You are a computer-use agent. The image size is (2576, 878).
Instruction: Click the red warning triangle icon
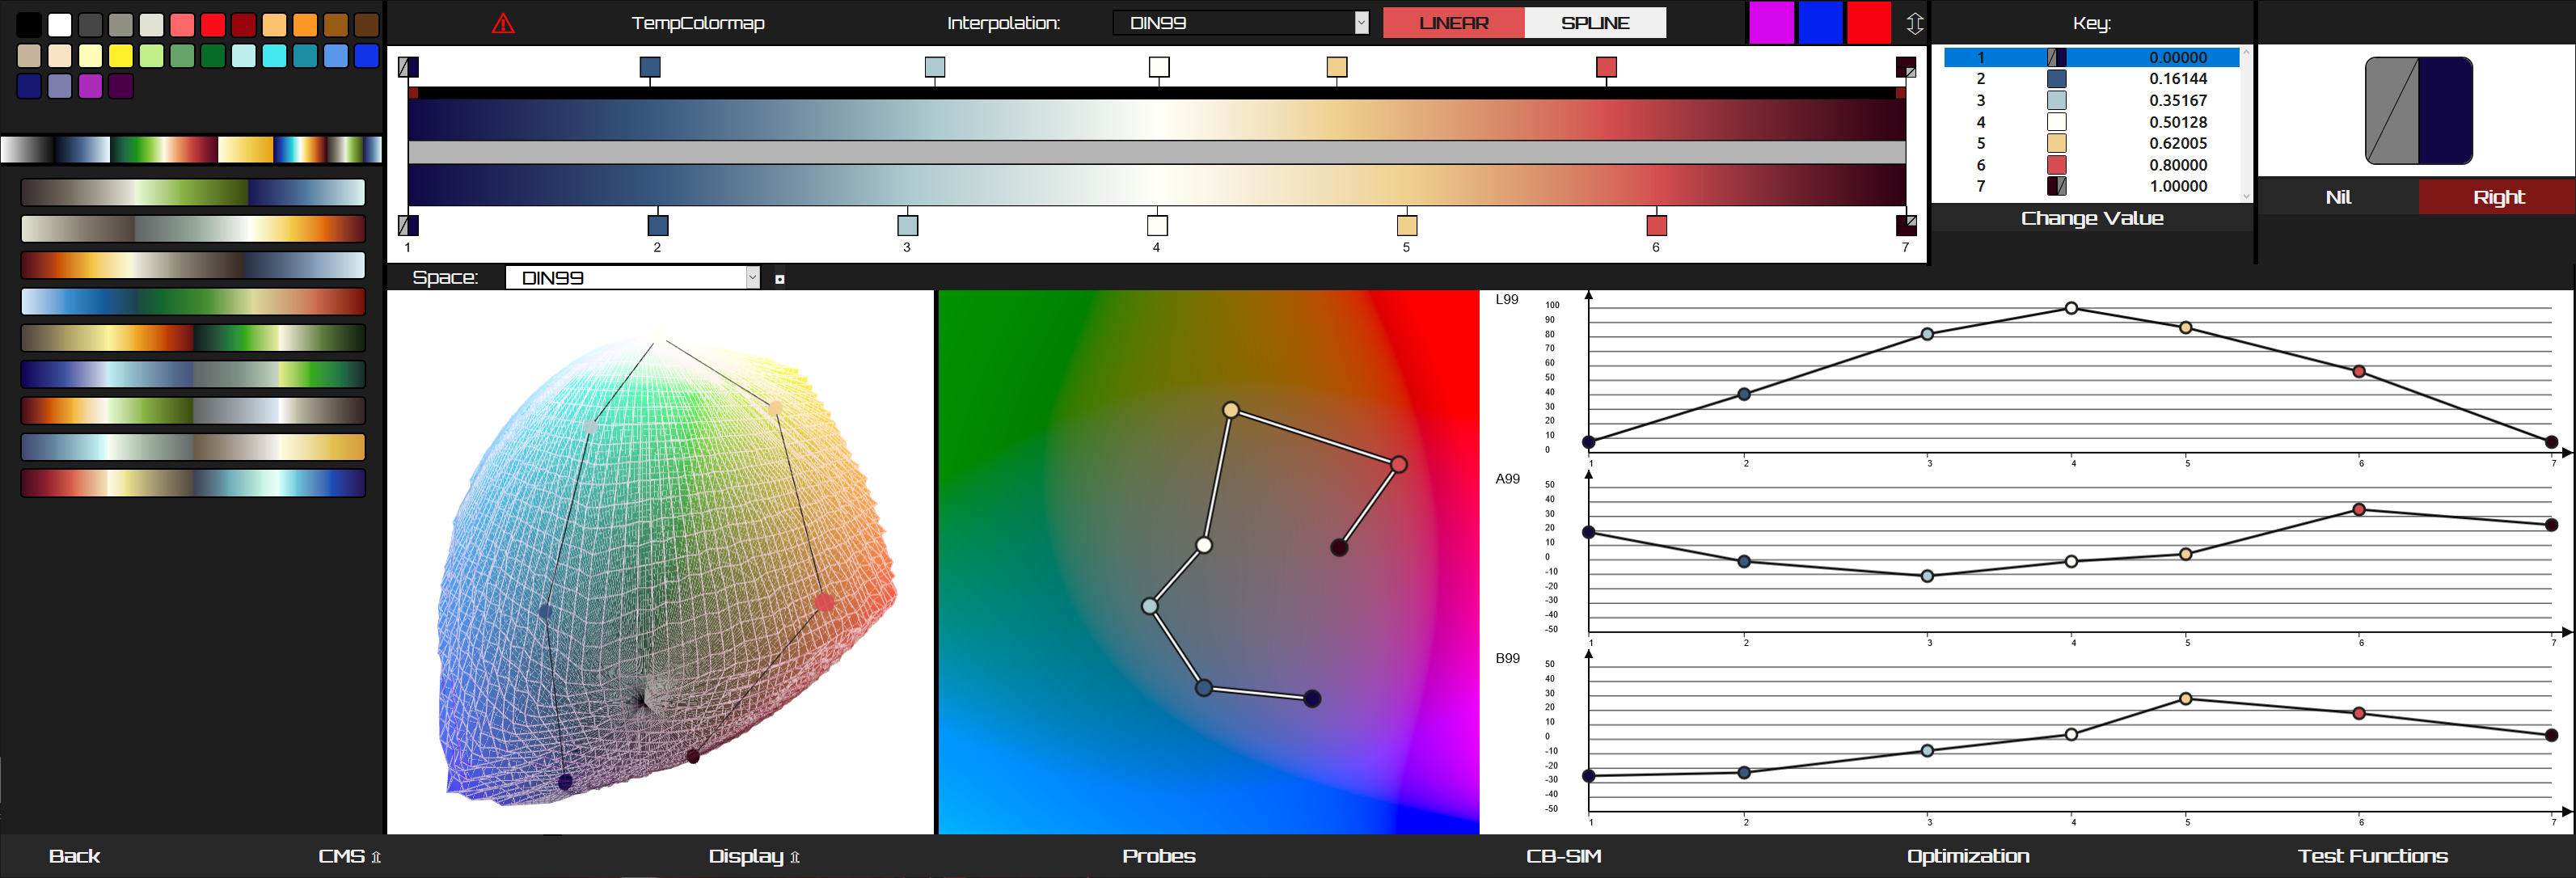(x=503, y=23)
